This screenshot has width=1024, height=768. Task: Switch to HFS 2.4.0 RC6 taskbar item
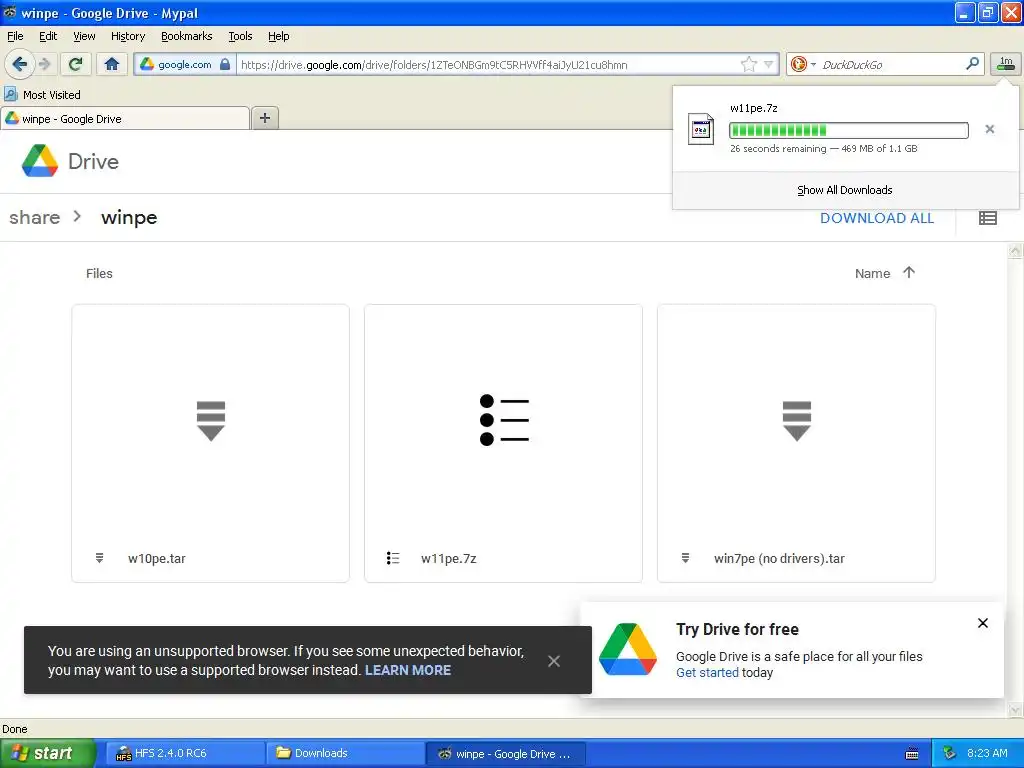(x=184, y=753)
